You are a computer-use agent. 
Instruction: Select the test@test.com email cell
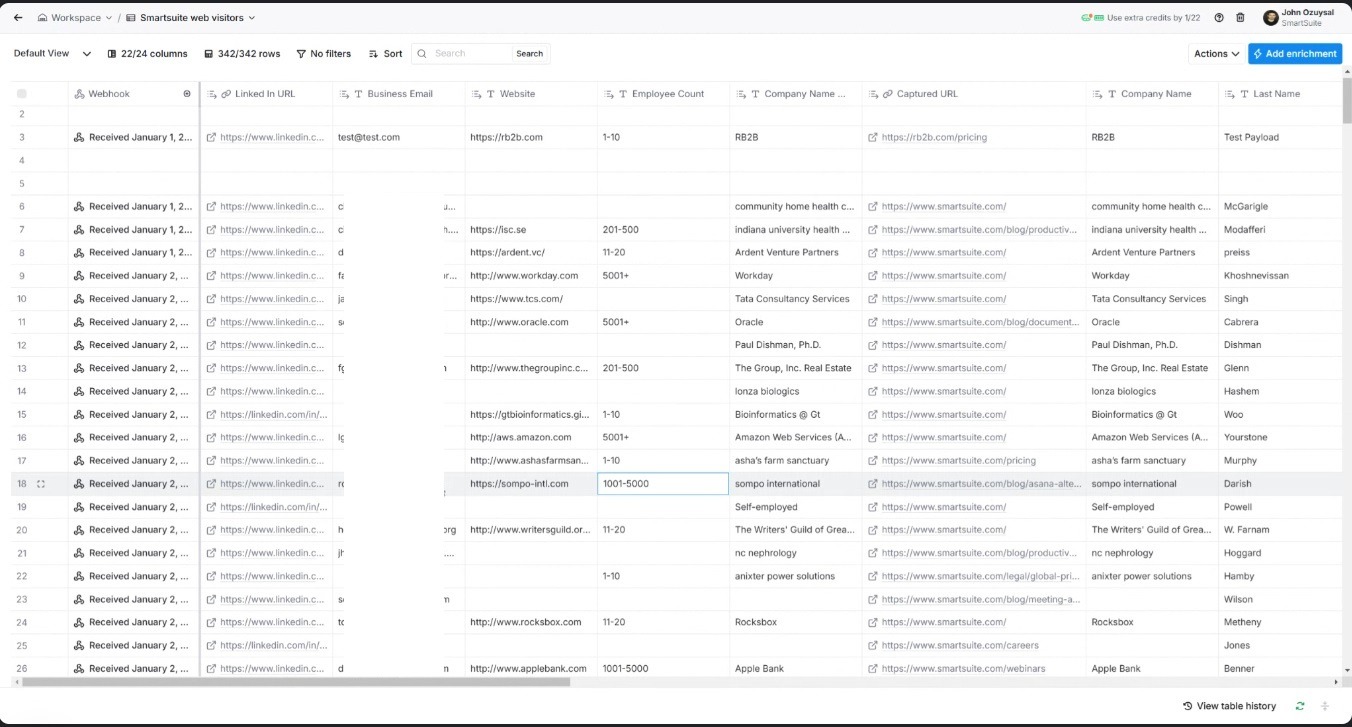tap(399, 137)
